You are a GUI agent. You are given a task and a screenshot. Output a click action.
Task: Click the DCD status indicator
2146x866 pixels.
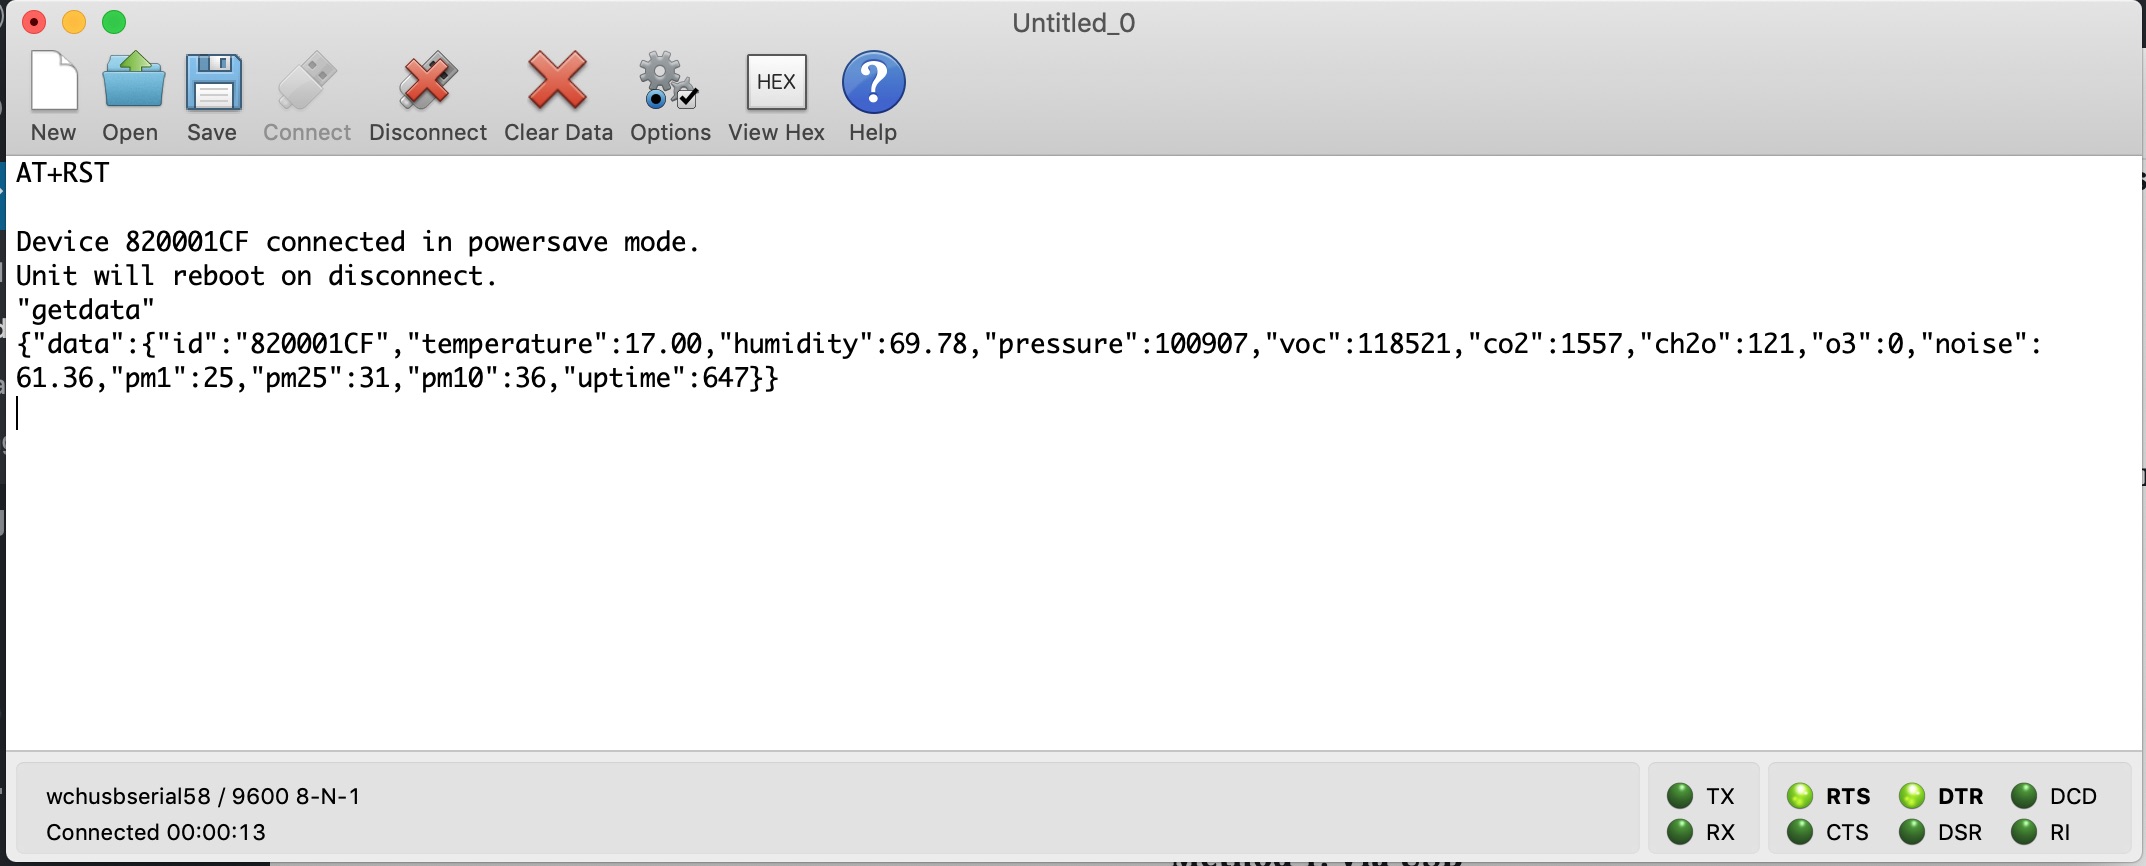tap(2025, 795)
